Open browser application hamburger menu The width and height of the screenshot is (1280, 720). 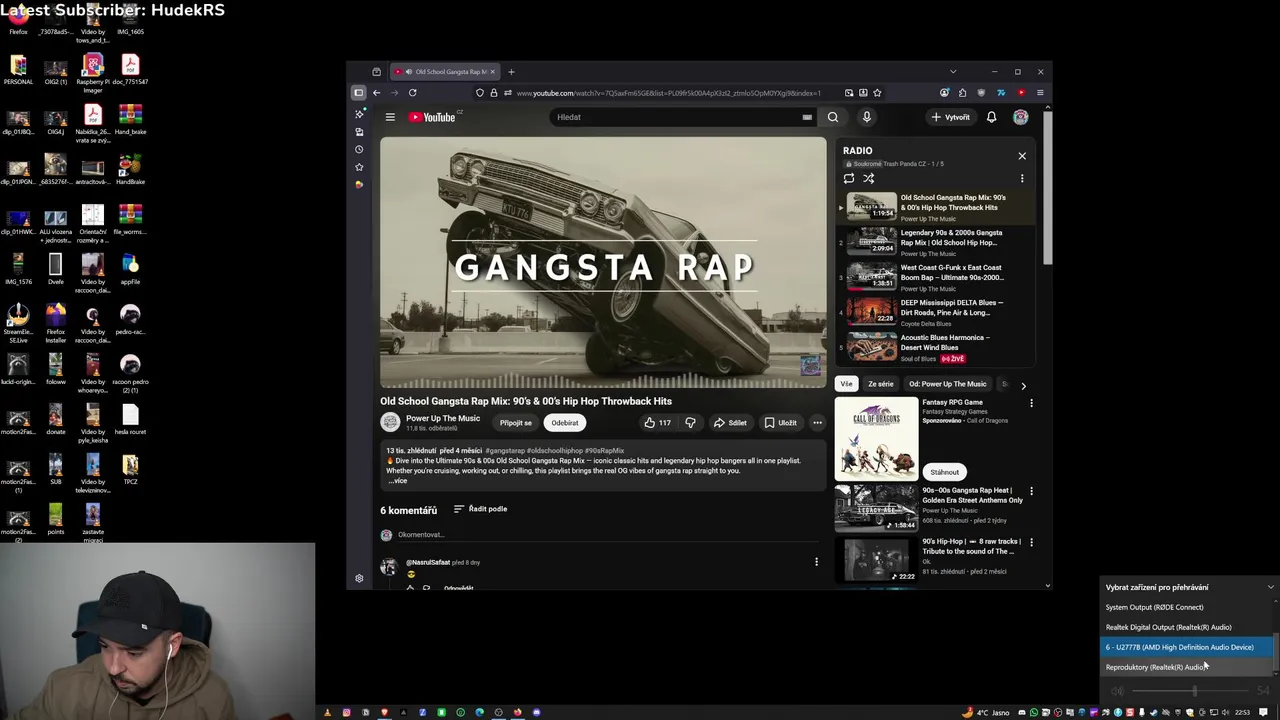[1040, 93]
